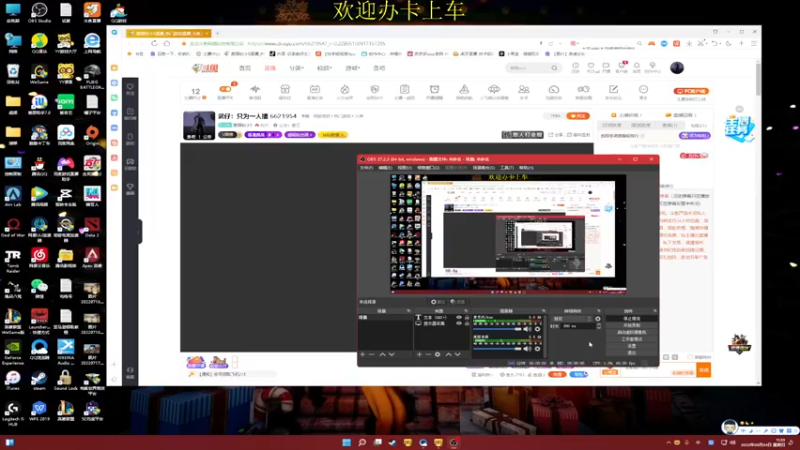Remove selected scene in OBS scenes panel
800x450 pixels.
click(x=372, y=354)
